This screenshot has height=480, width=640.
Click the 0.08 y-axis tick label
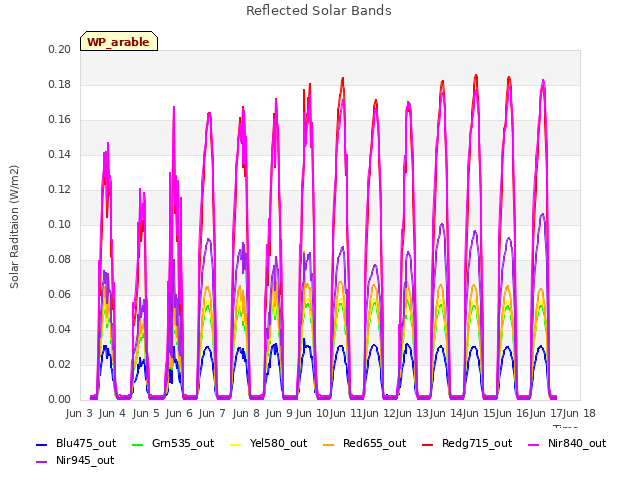[x=60, y=260]
